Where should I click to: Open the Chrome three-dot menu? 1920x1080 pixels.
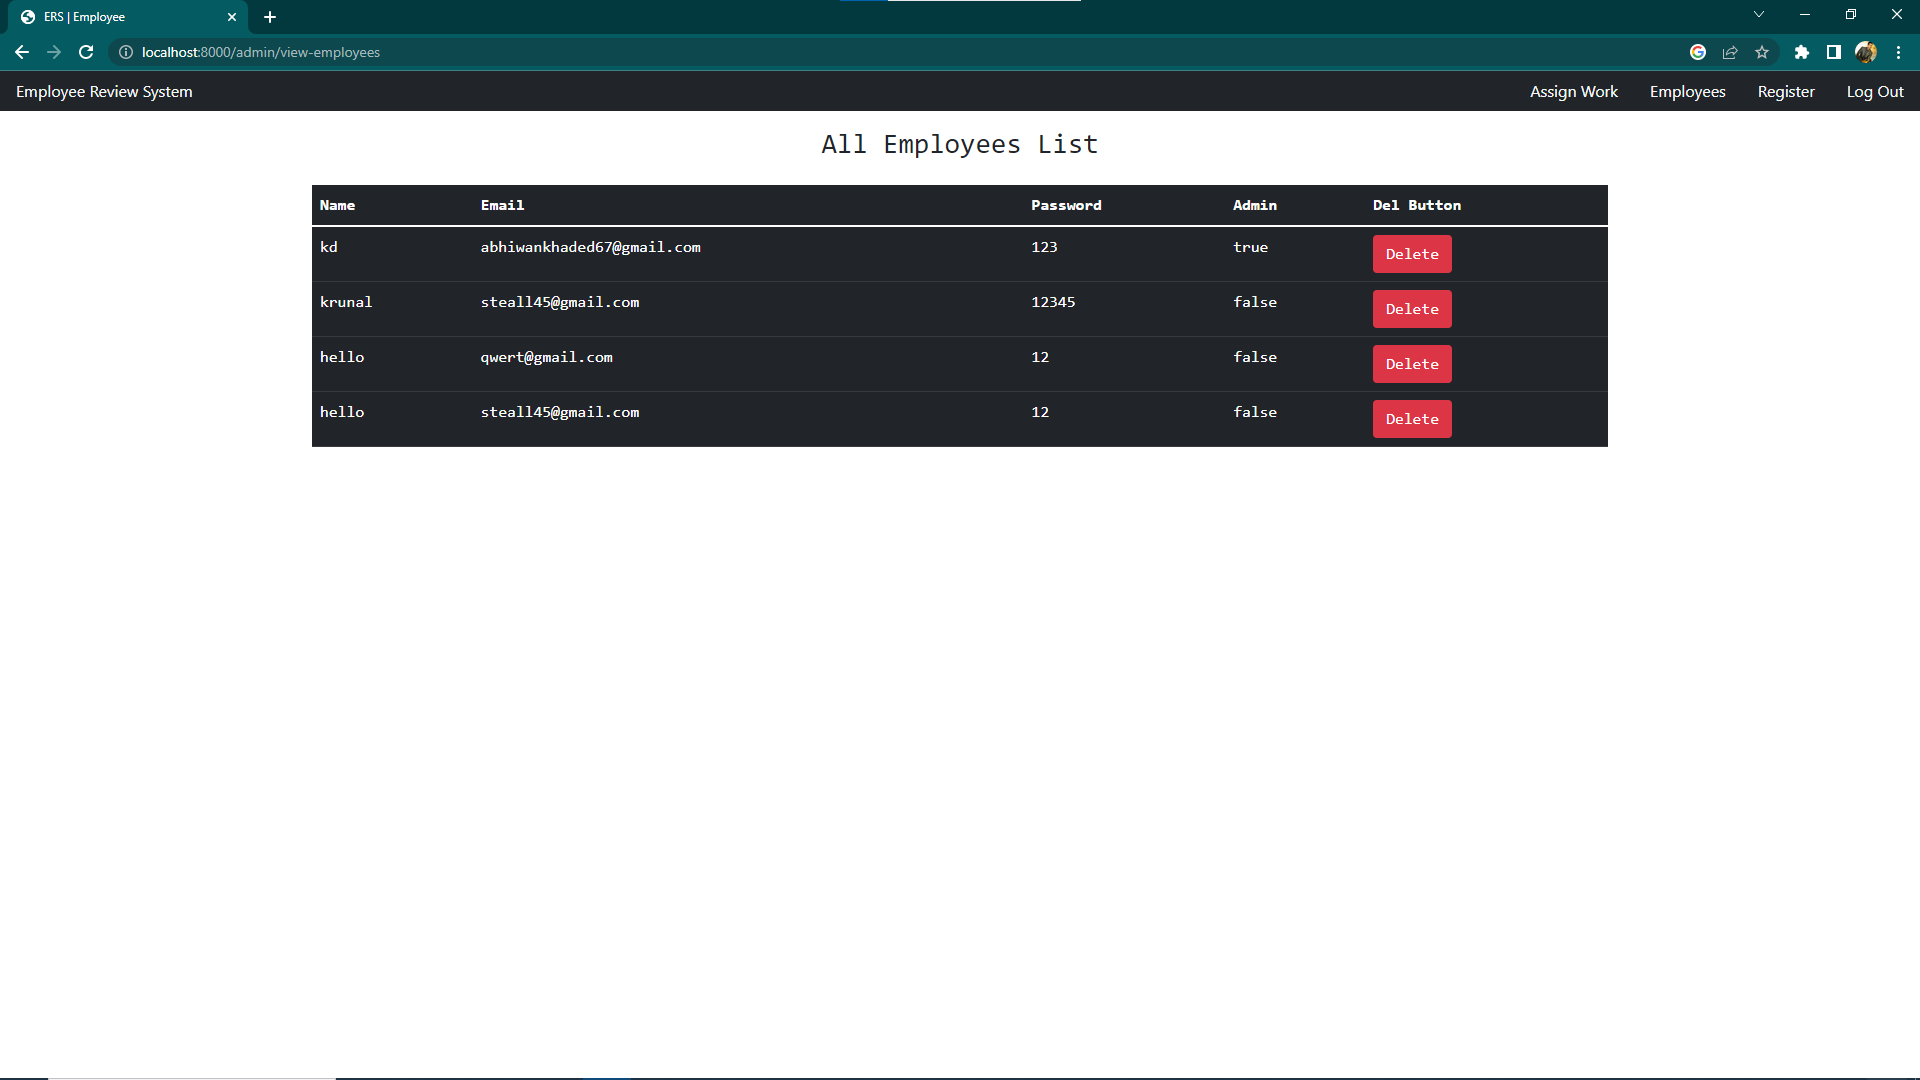click(1899, 52)
